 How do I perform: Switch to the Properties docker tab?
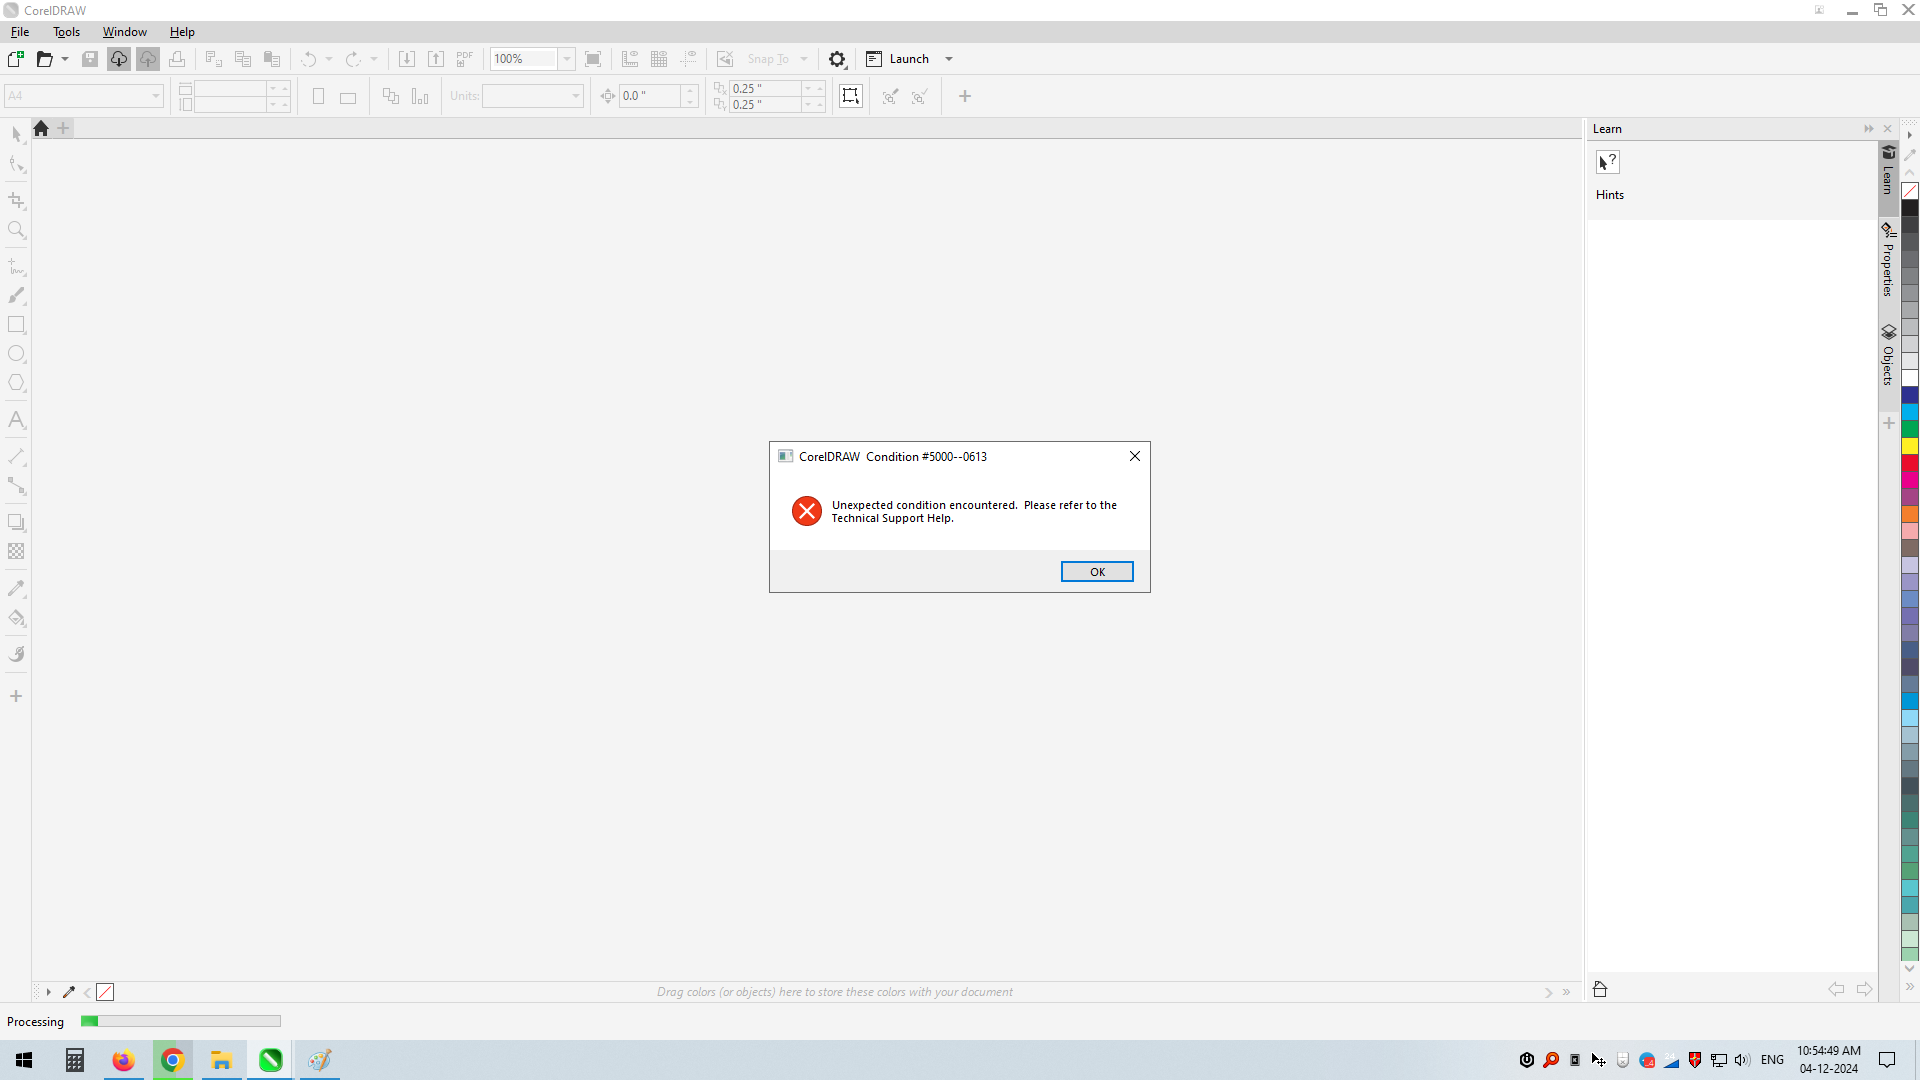pos(1888,260)
